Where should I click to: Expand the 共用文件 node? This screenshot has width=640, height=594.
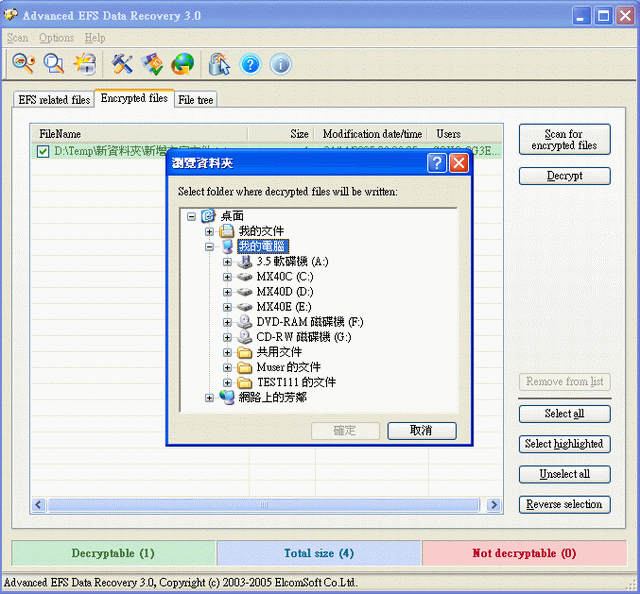tap(227, 352)
